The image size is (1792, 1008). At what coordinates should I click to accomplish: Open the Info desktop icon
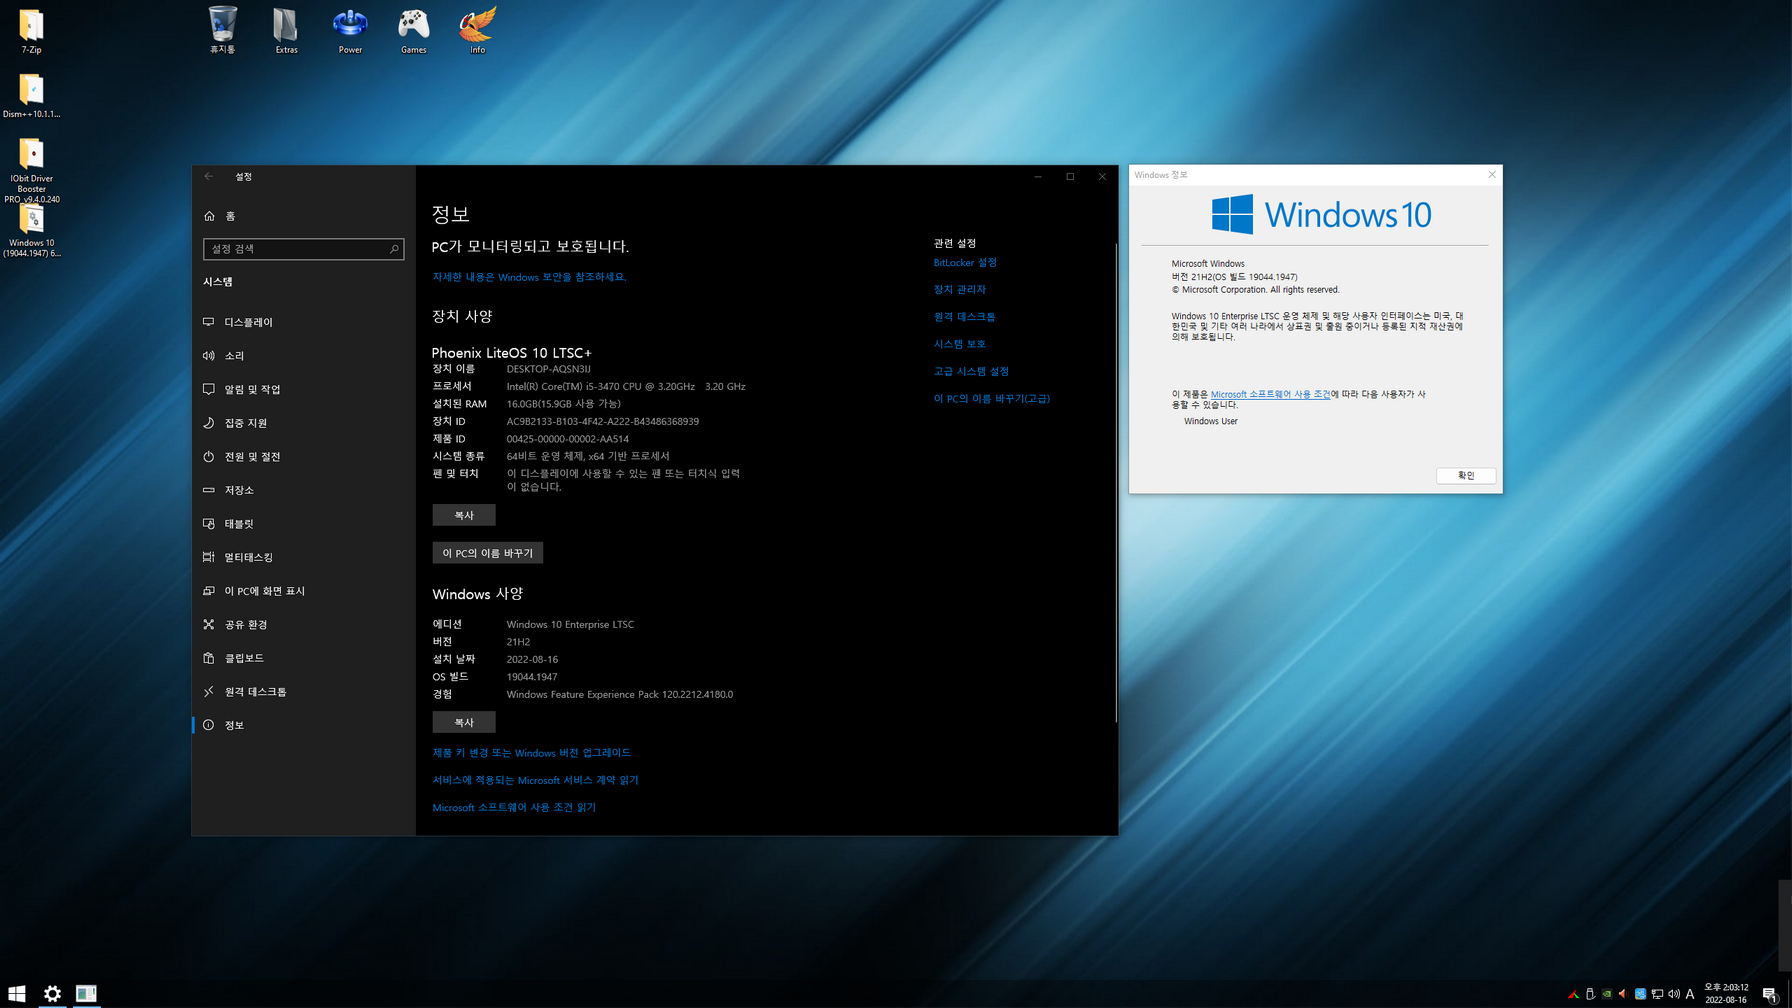click(477, 30)
